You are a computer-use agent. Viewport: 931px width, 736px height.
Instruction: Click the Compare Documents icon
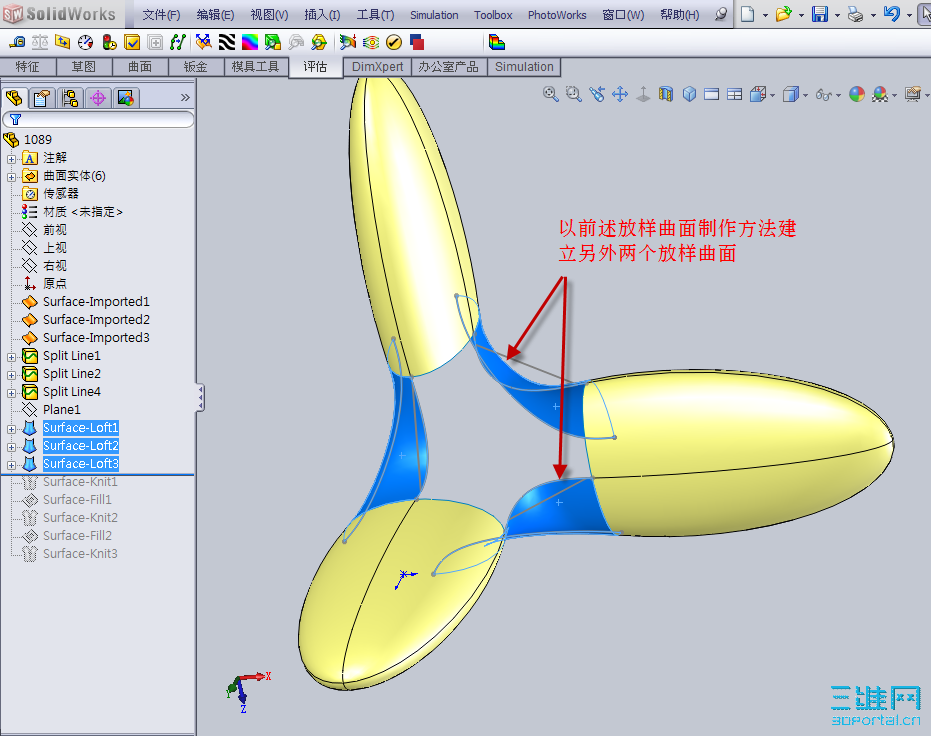(417, 42)
